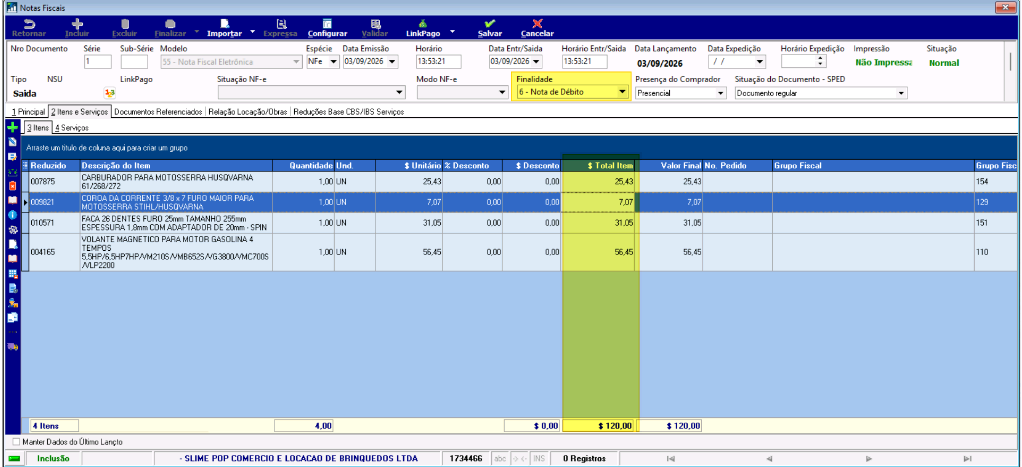Switch to the 1 Principal tab
Viewport: 1022px width, 467px height.
click(28, 112)
